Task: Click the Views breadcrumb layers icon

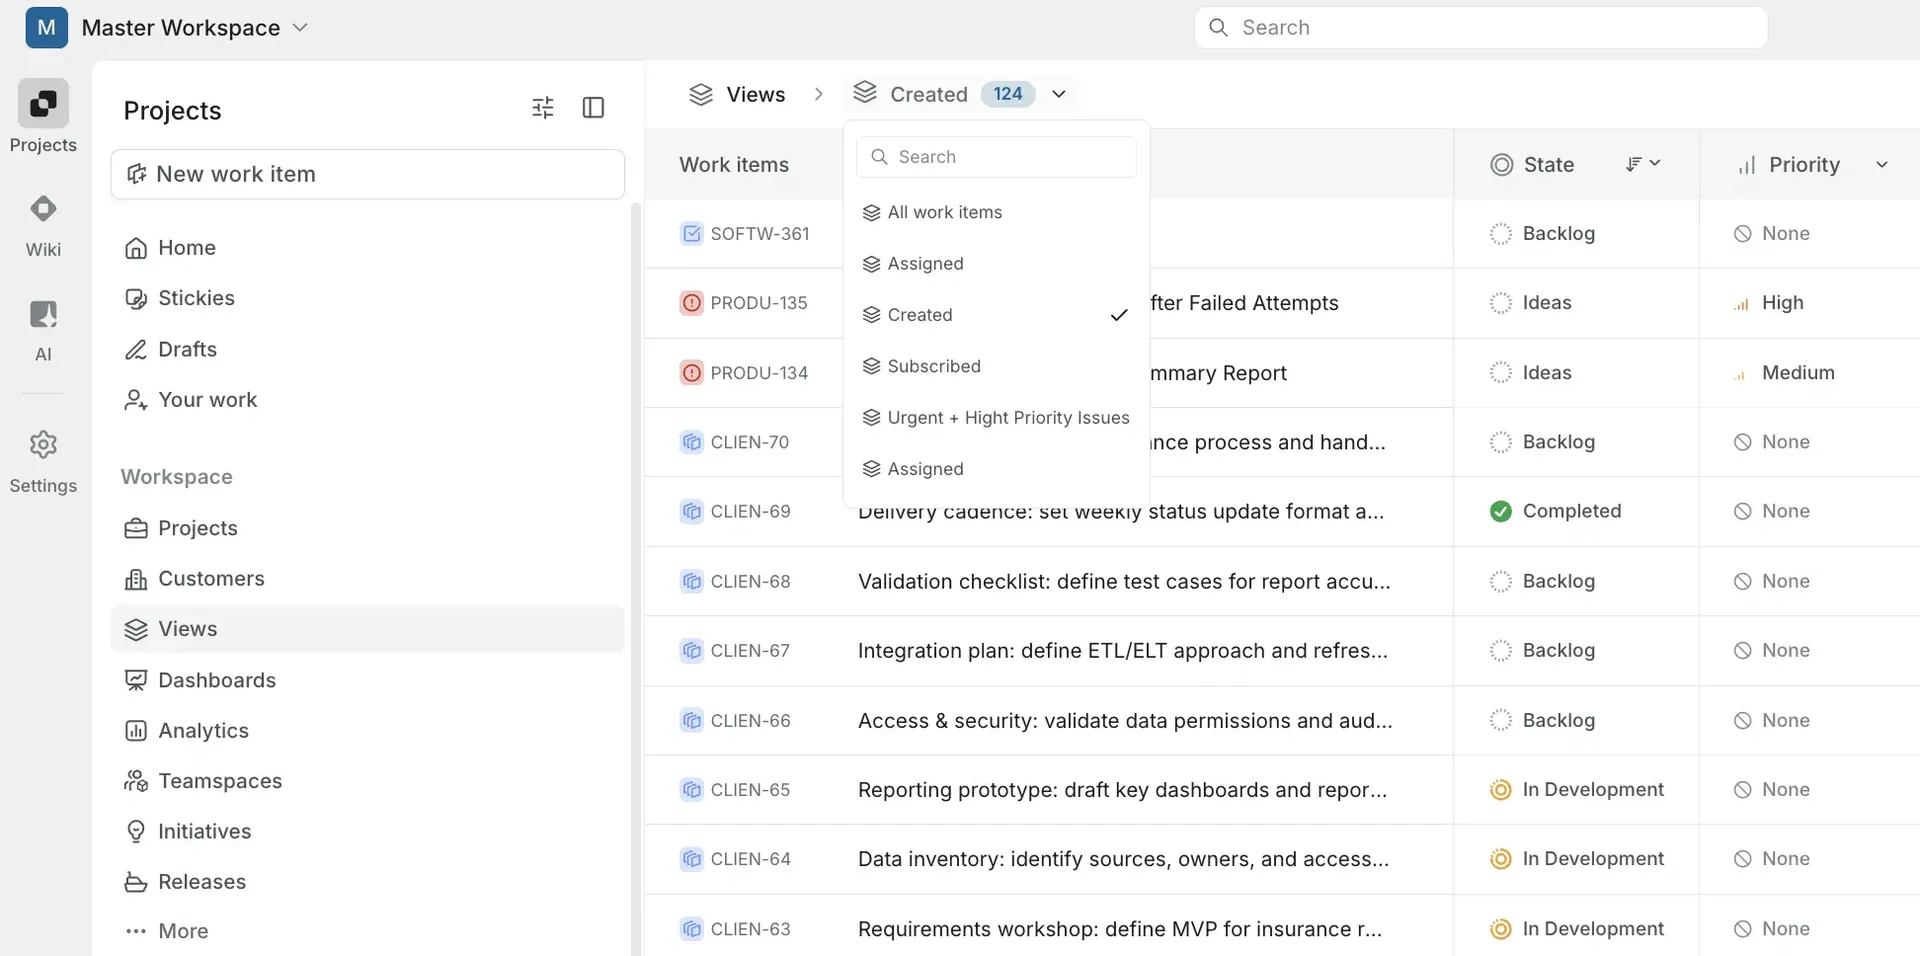Action: click(x=701, y=94)
